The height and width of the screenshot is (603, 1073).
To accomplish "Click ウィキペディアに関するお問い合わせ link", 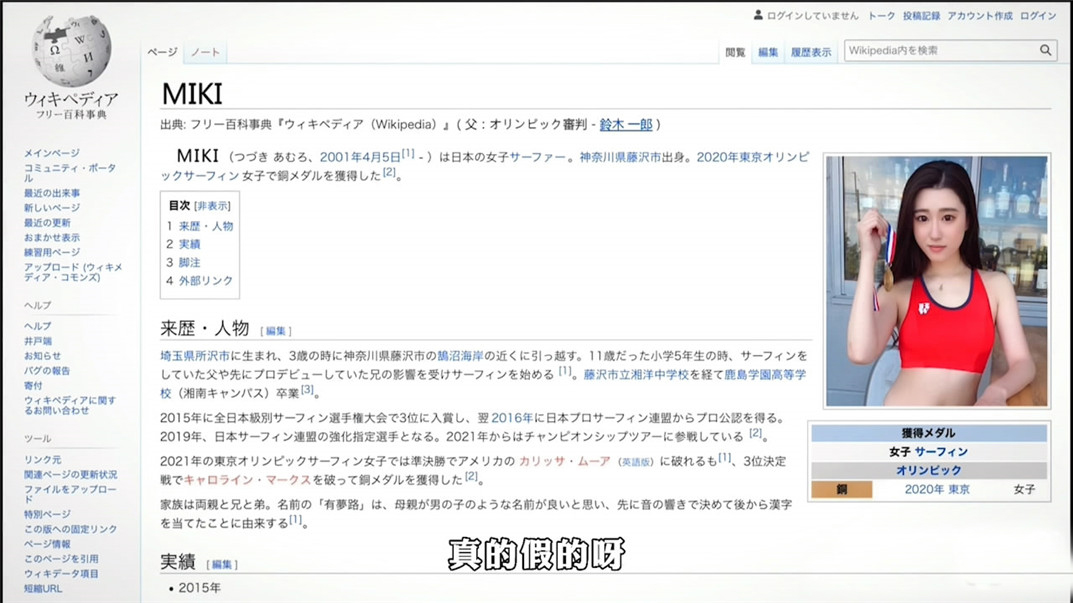I will point(70,405).
